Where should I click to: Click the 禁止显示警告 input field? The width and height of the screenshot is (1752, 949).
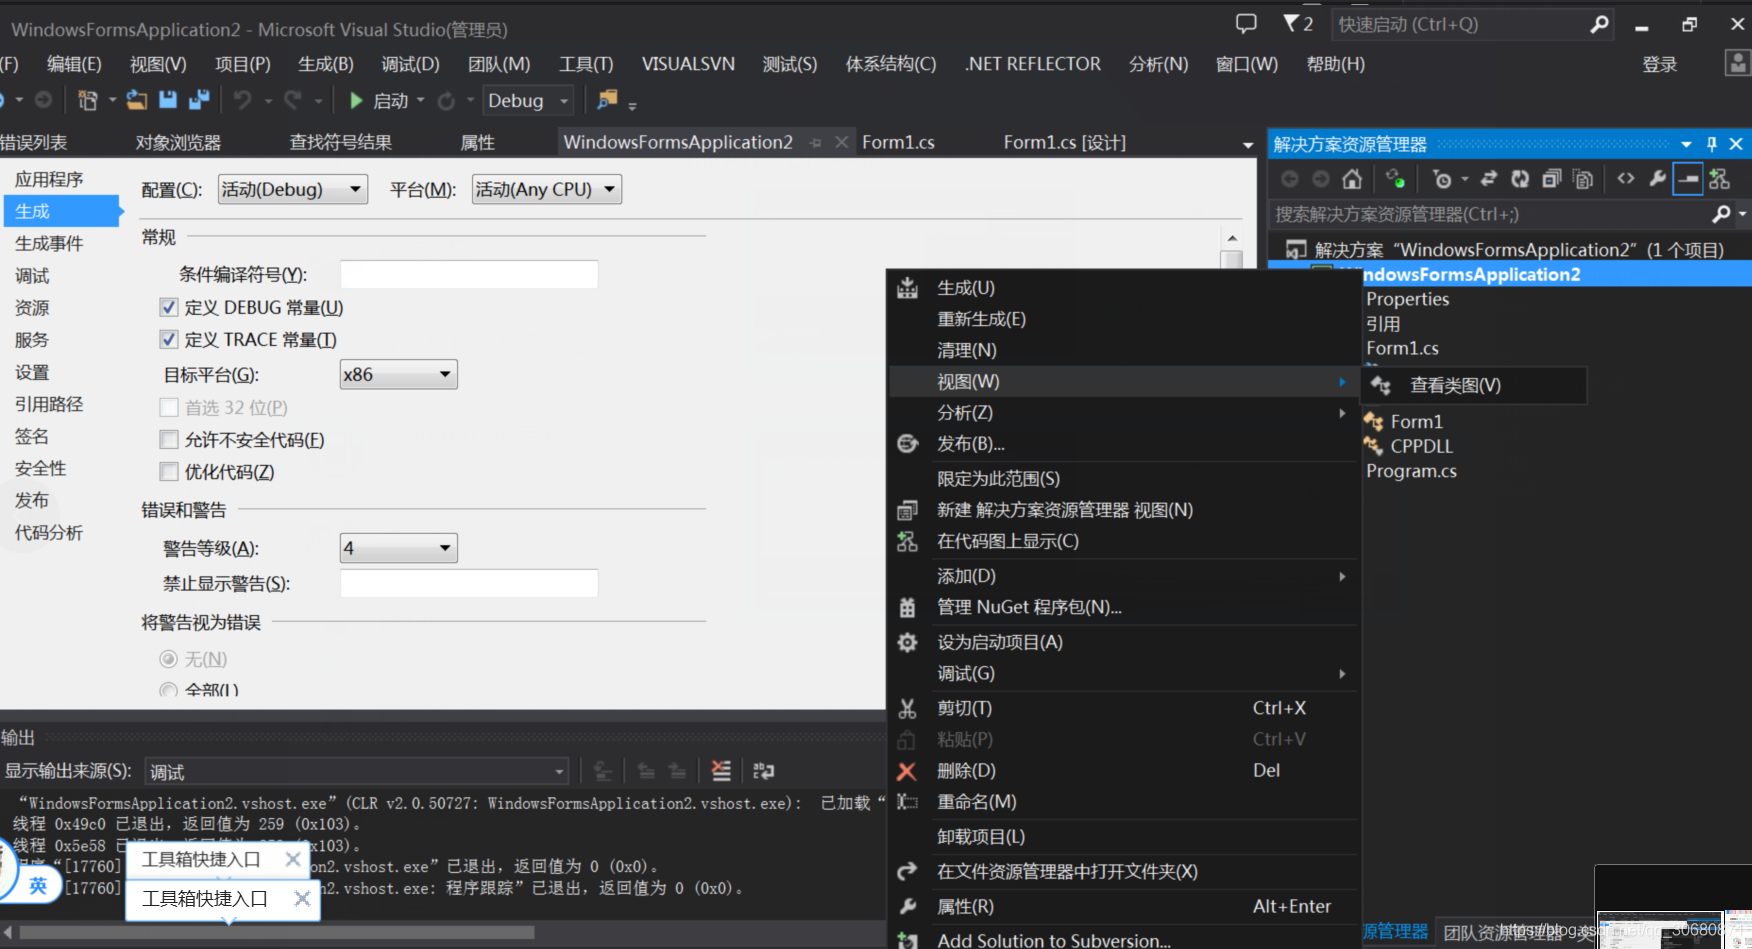tap(469, 583)
